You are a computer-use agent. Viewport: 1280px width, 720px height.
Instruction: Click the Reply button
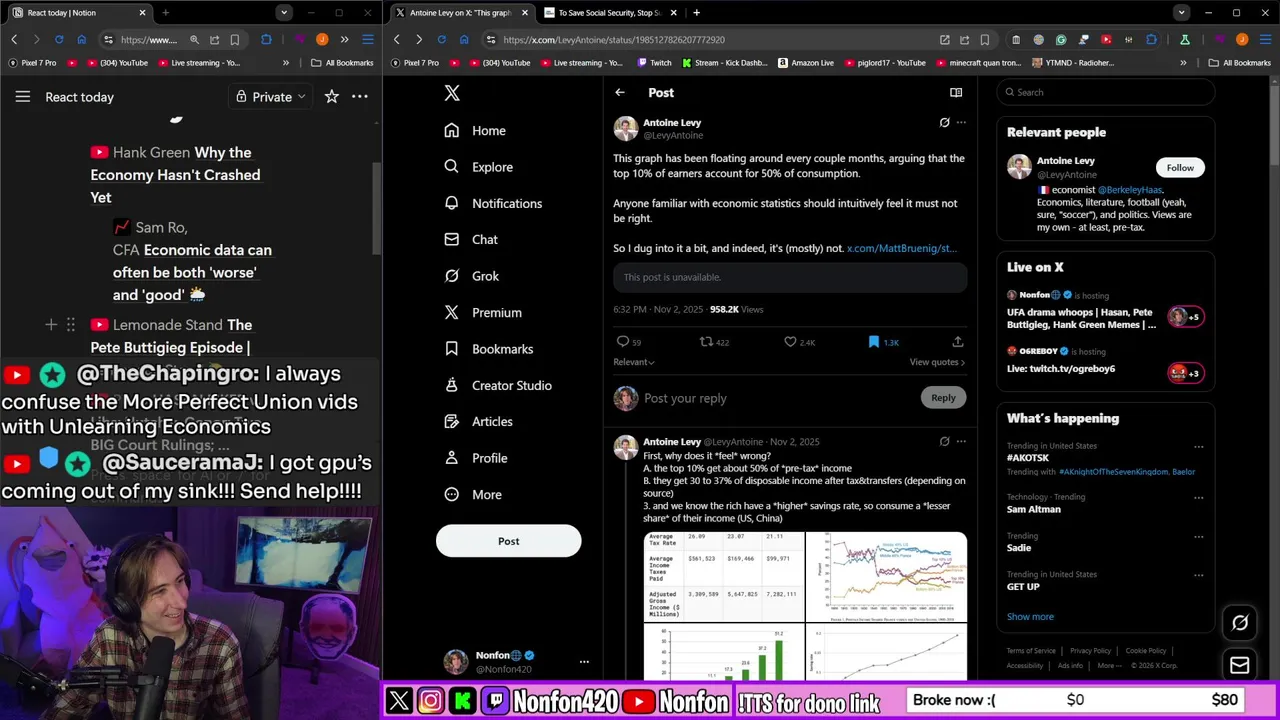943,398
